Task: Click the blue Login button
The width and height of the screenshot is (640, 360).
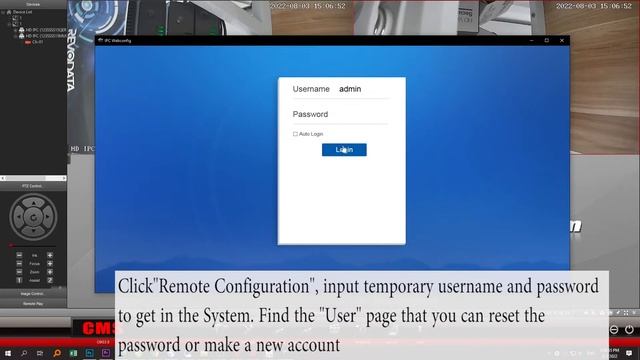Action: click(344, 150)
